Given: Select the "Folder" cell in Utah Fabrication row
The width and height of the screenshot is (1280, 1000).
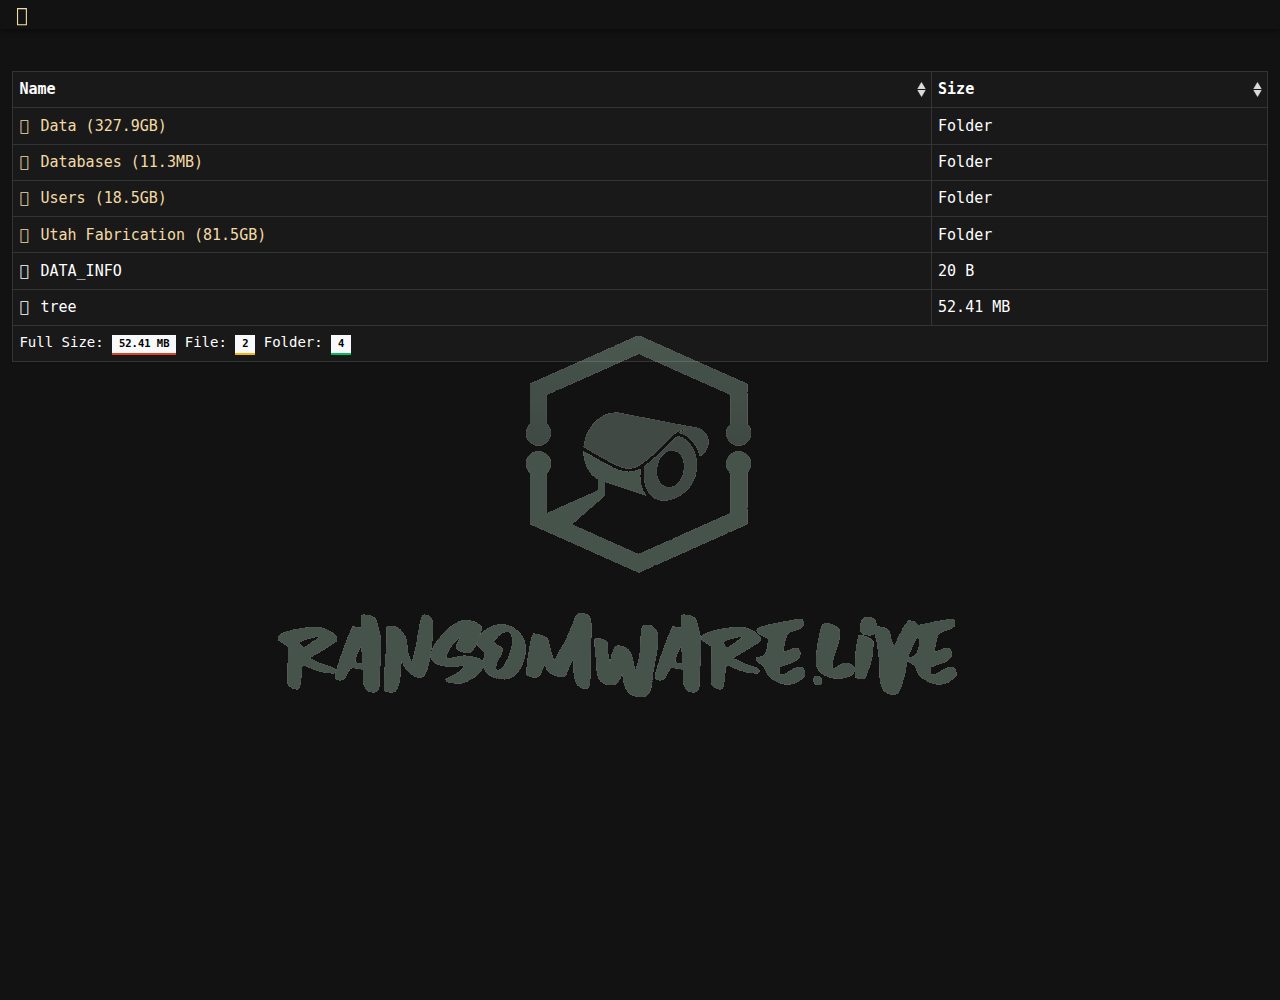Looking at the screenshot, I should pyautogui.click(x=1099, y=235).
